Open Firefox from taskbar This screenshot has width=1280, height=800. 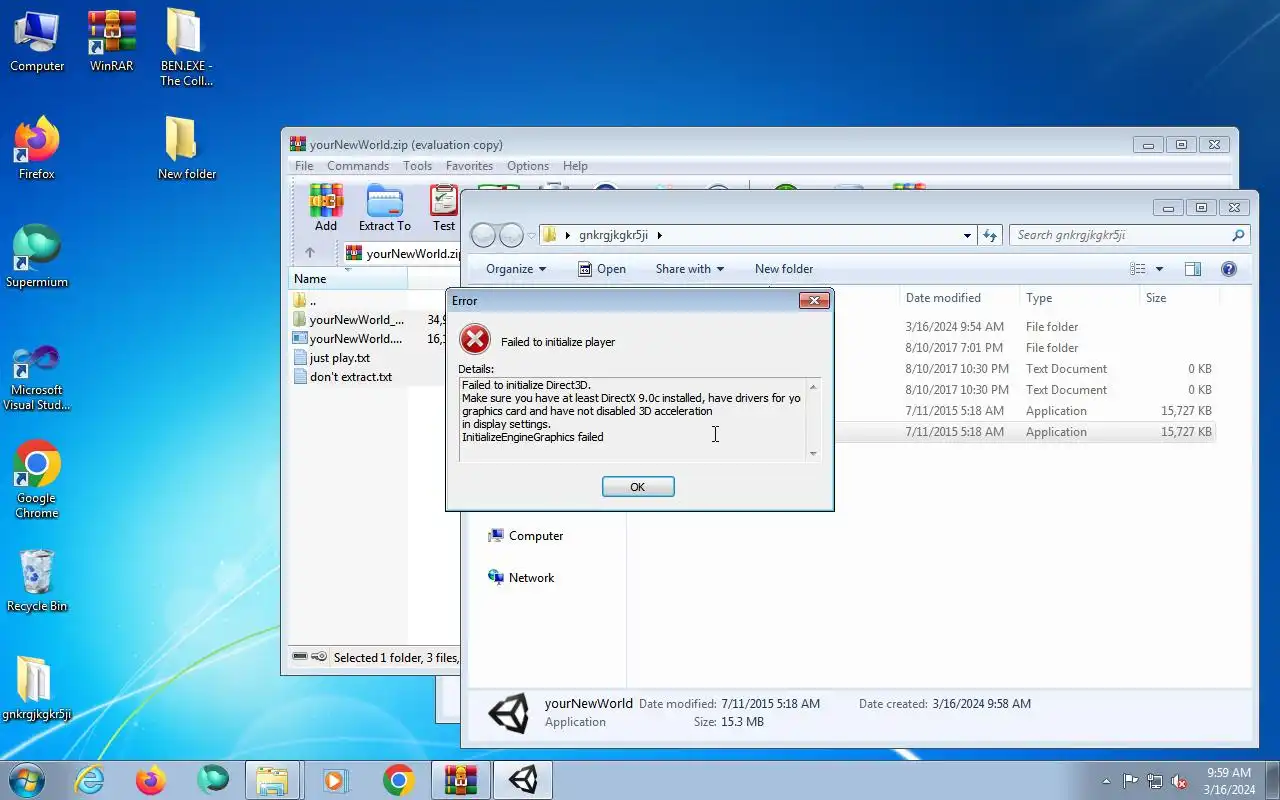[x=151, y=781]
